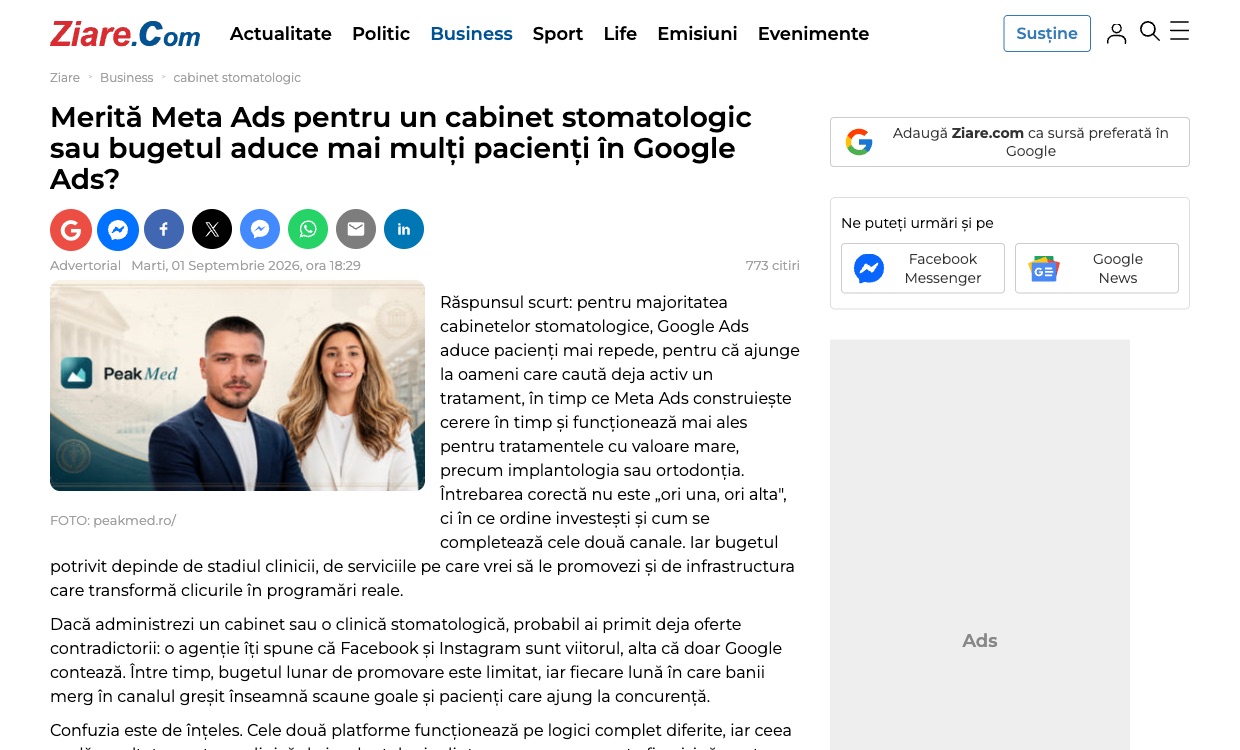The image size is (1240, 750).
Task: Click PeakMed article image
Action: coord(237,386)
